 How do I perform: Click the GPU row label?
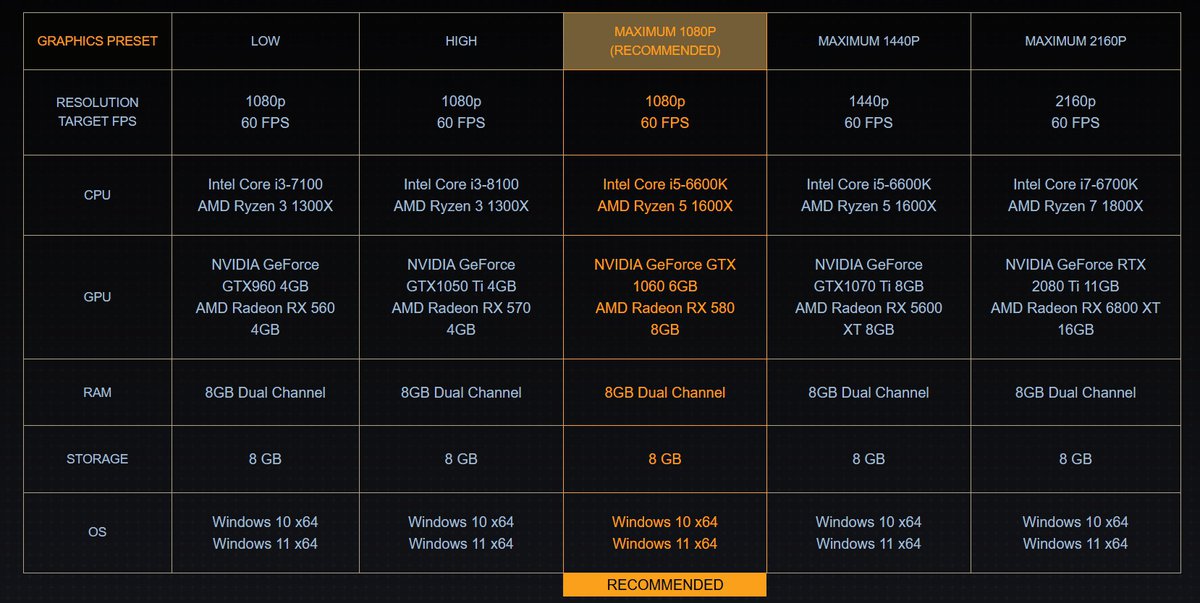tap(97, 297)
